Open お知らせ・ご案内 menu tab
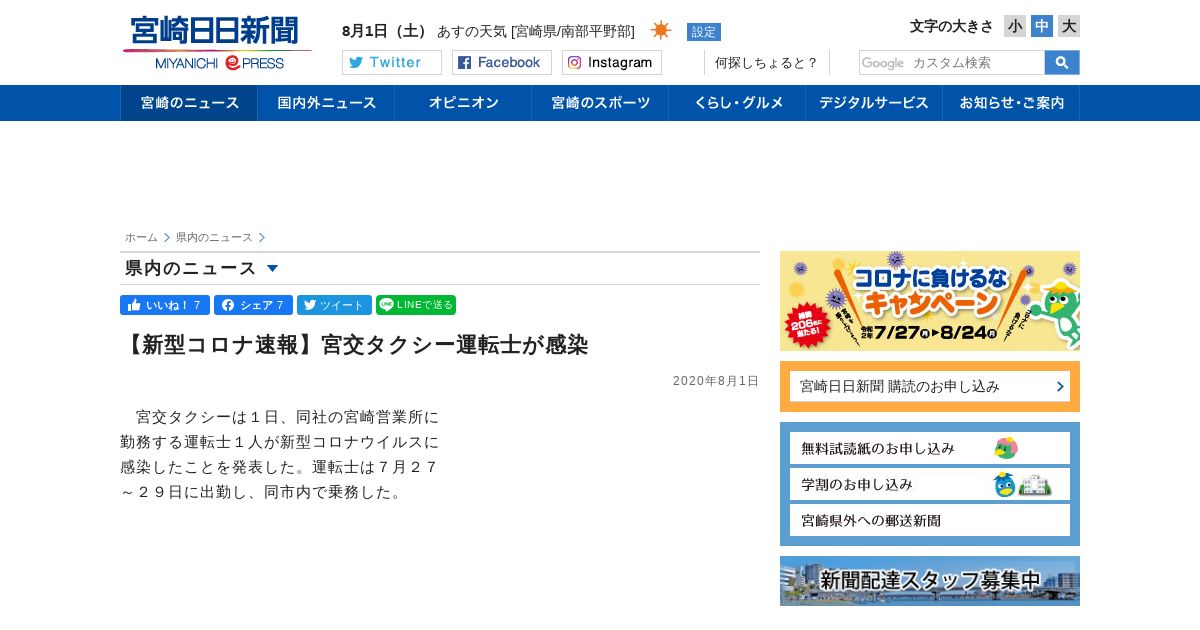 pyautogui.click(x=1011, y=103)
